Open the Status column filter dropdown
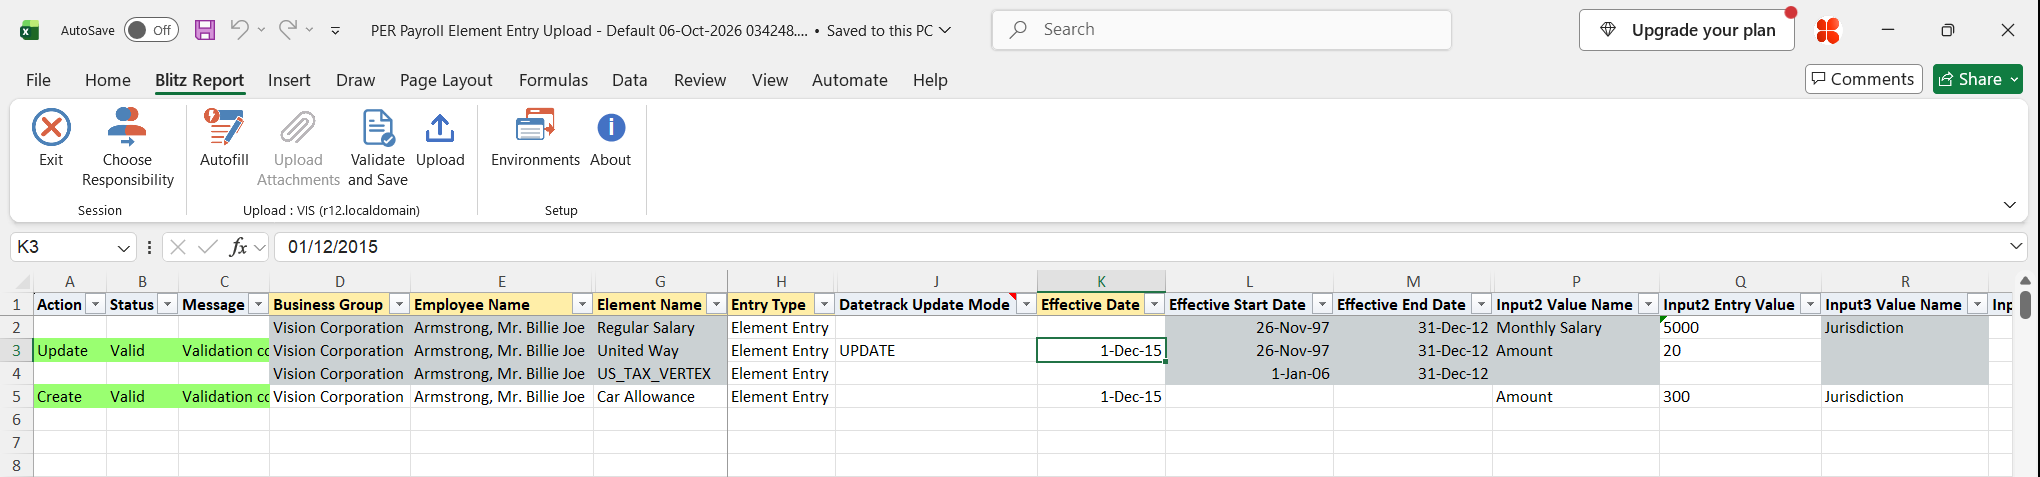Screen dimensions: 2040x477 pyautogui.click(x=167, y=304)
